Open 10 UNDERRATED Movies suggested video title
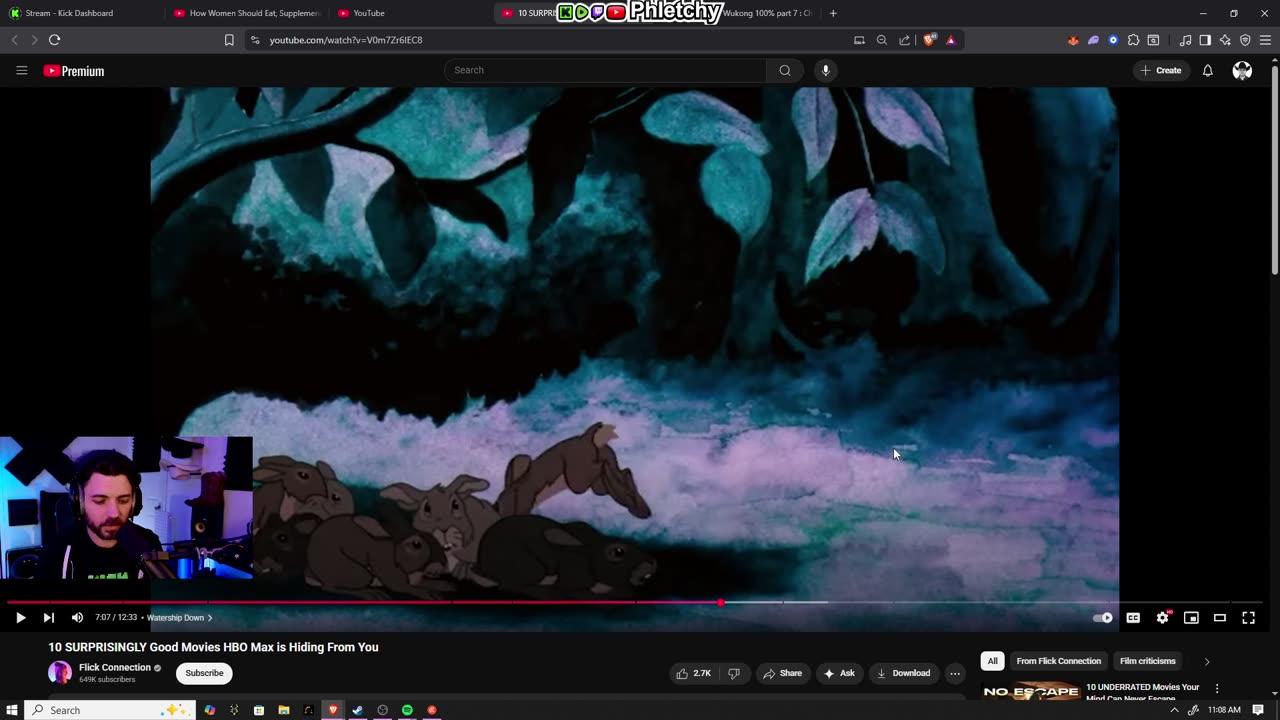Screen dimensions: 1280x720 (1143, 692)
